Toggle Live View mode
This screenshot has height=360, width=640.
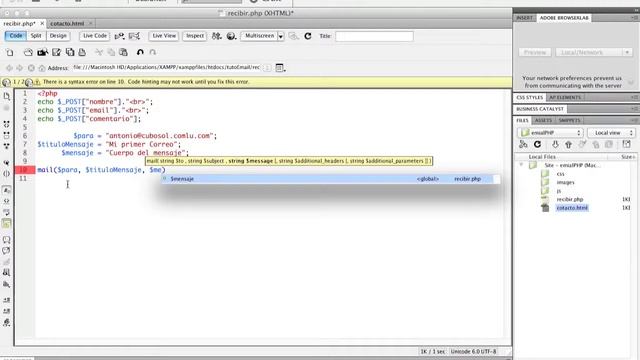[x=164, y=36]
